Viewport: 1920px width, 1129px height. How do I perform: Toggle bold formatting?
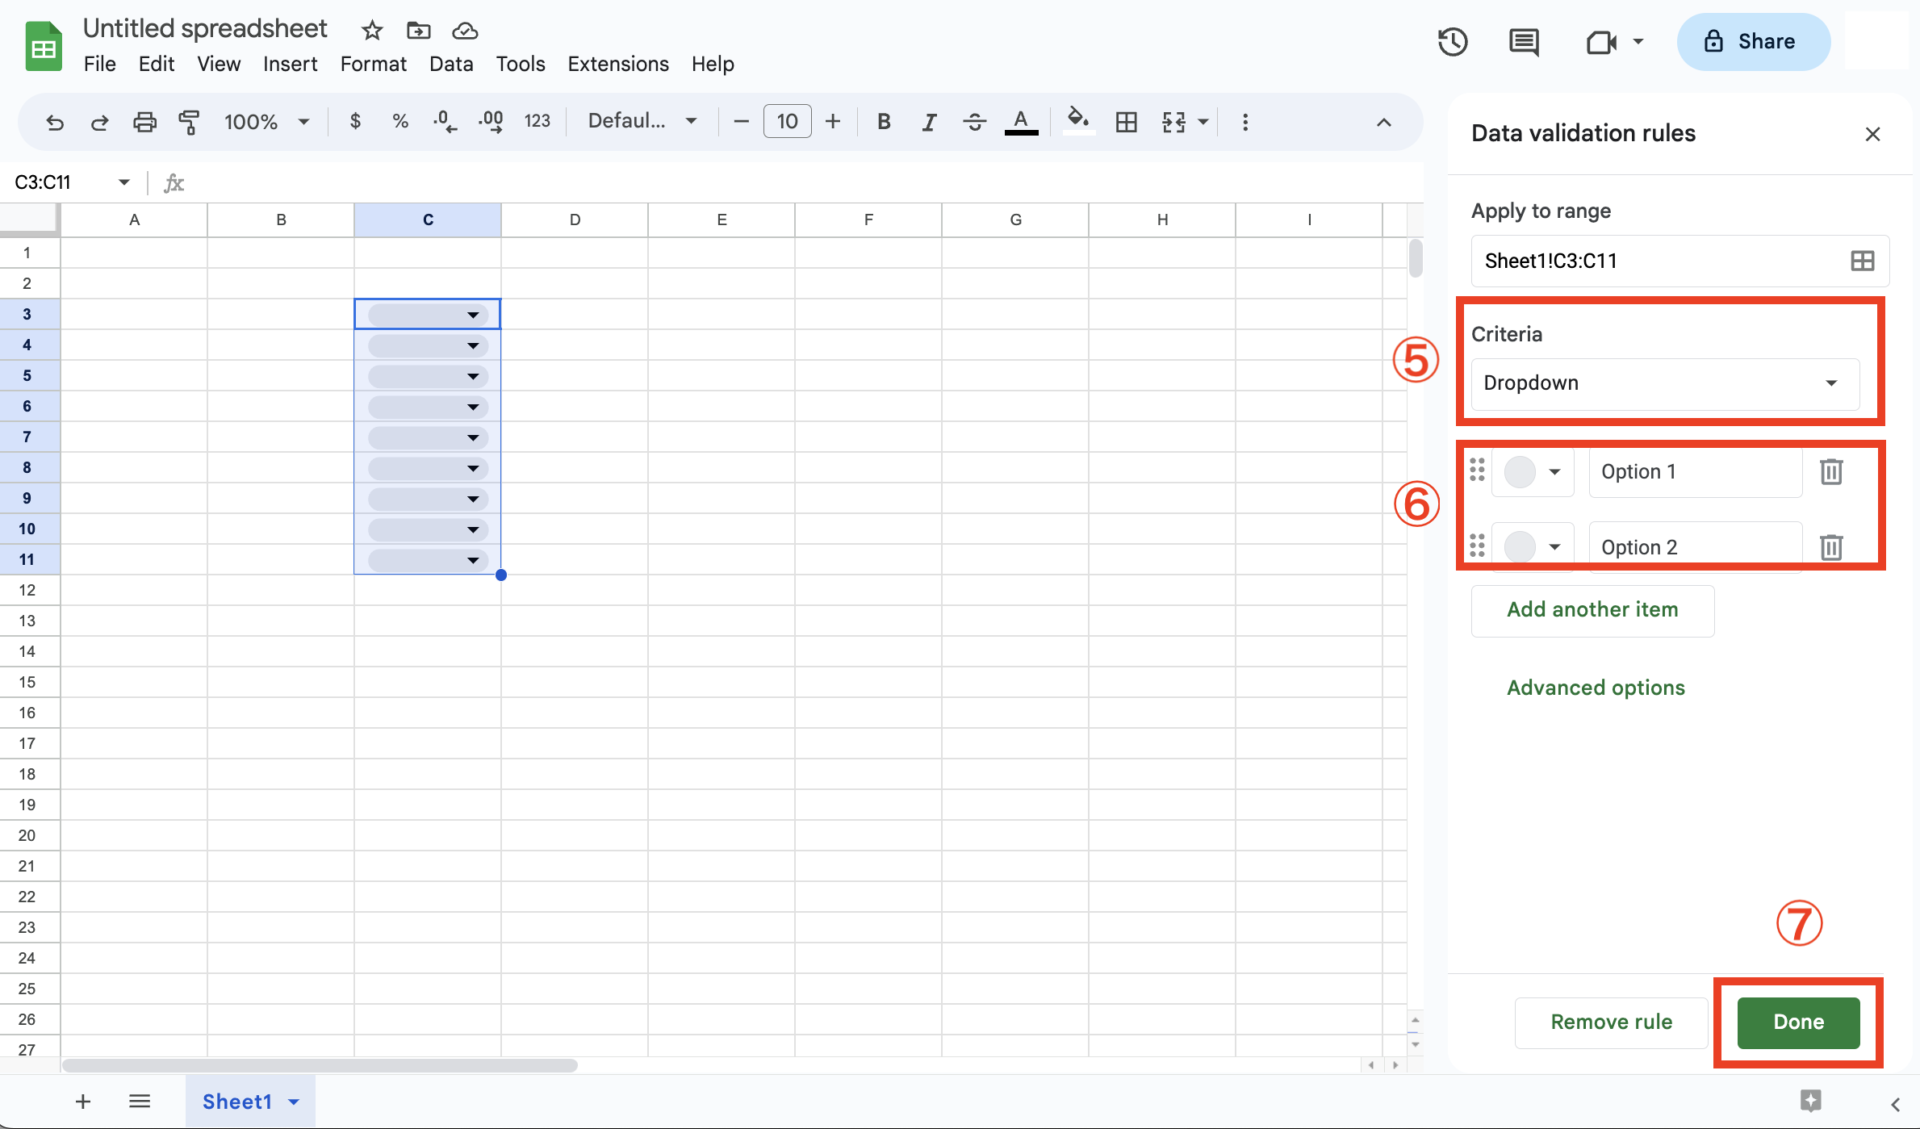[x=883, y=122]
